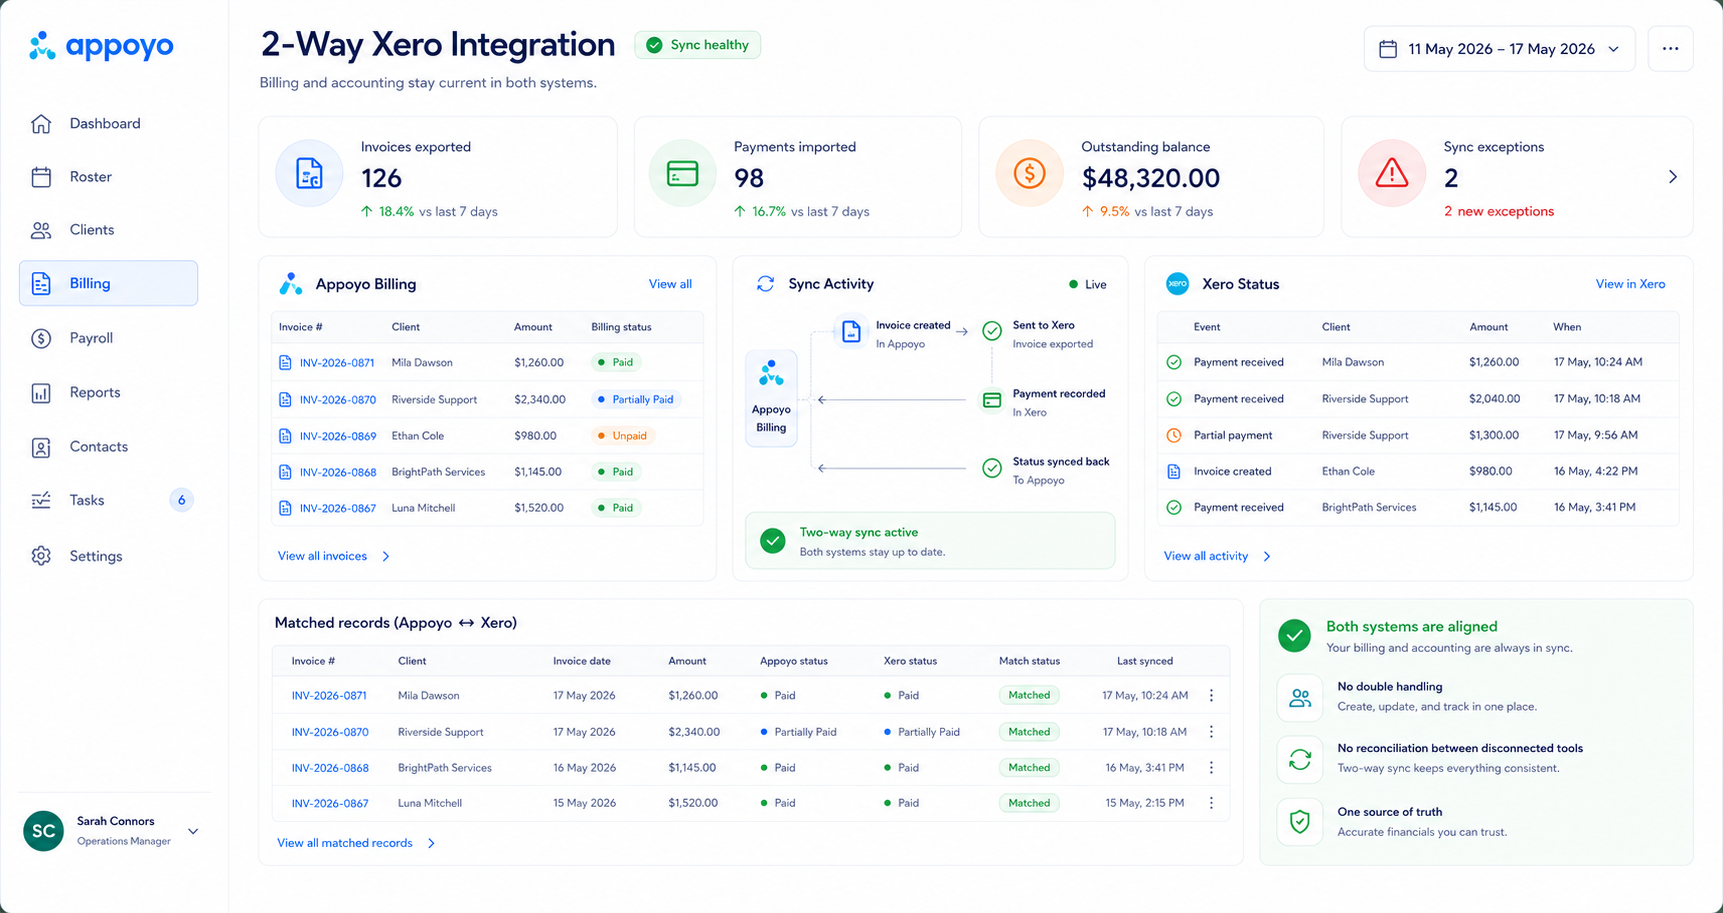Click the Xero logo in Xero Status
Viewport: 1723px width, 913px height.
click(x=1177, y=284)
